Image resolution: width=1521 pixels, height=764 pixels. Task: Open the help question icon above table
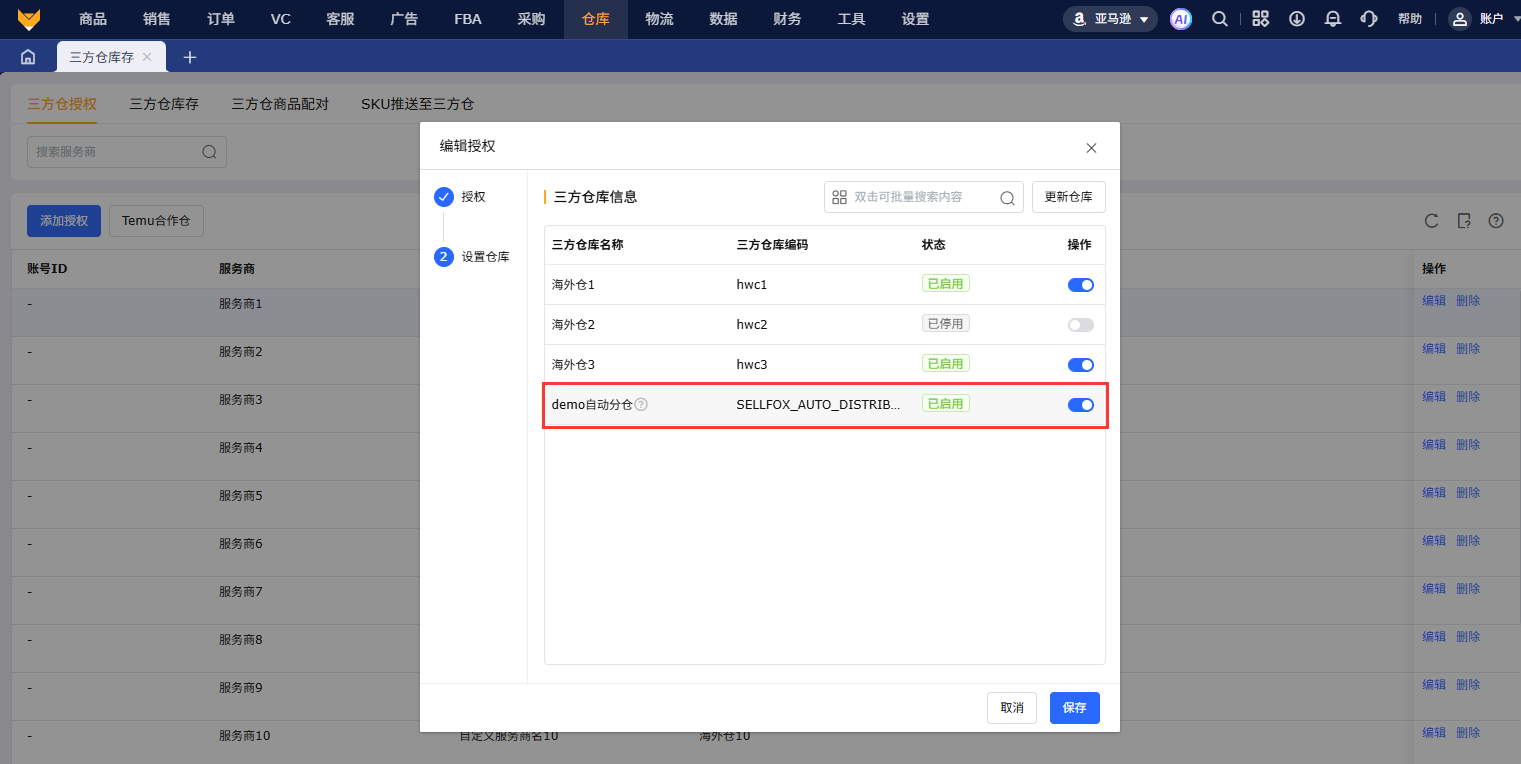point(1496,221)
